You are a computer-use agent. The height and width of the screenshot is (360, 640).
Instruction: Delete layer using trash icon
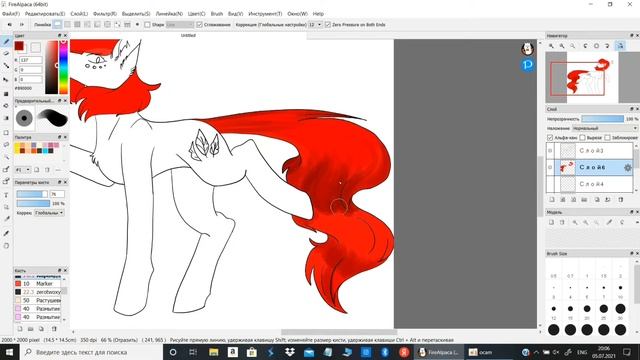[x=621, y=200]
